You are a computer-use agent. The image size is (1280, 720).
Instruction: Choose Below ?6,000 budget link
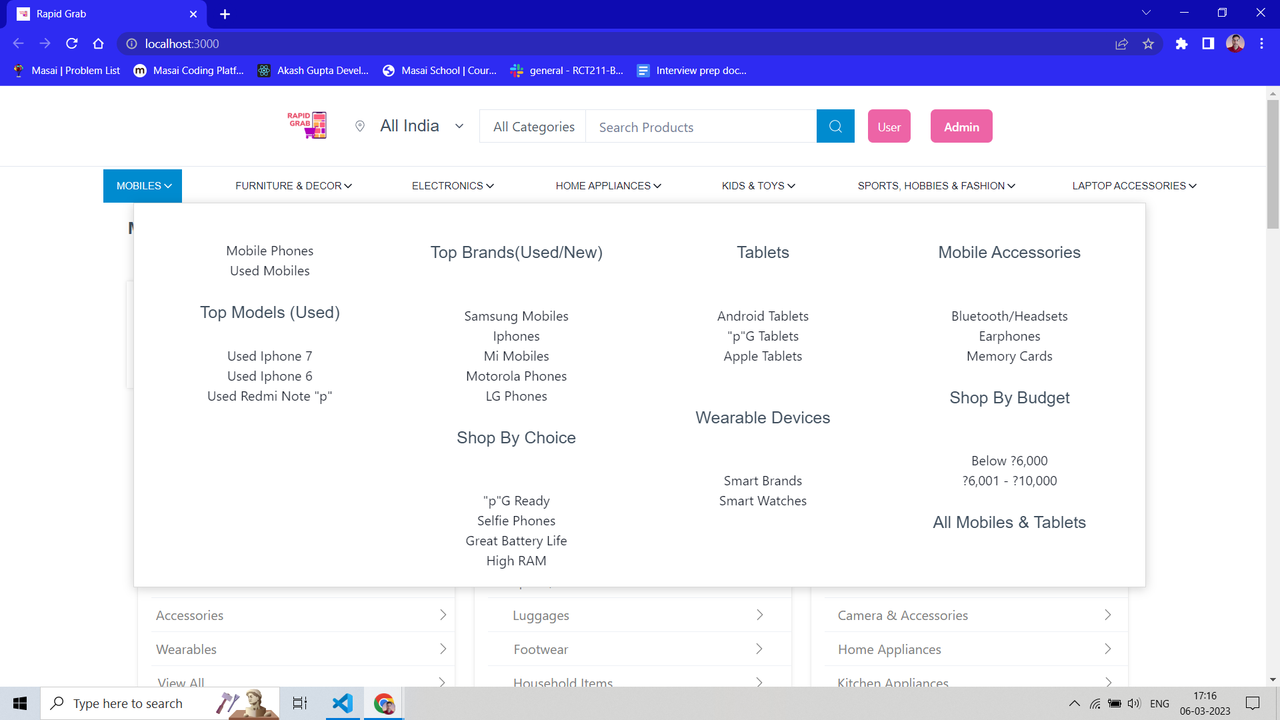[1009, 461]
